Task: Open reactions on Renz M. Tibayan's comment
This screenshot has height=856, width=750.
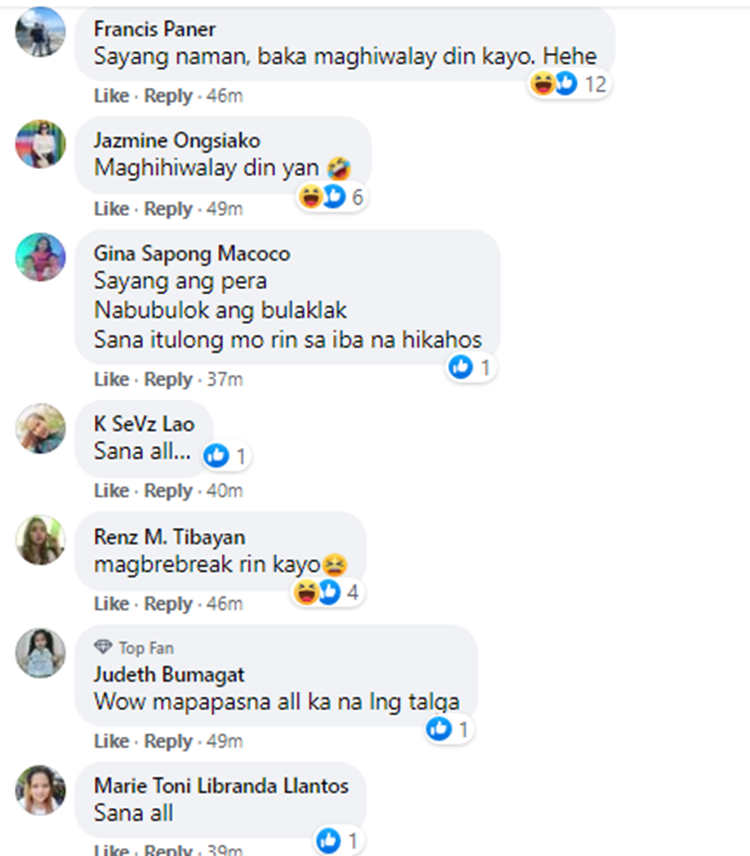Action: coord(327,592)
